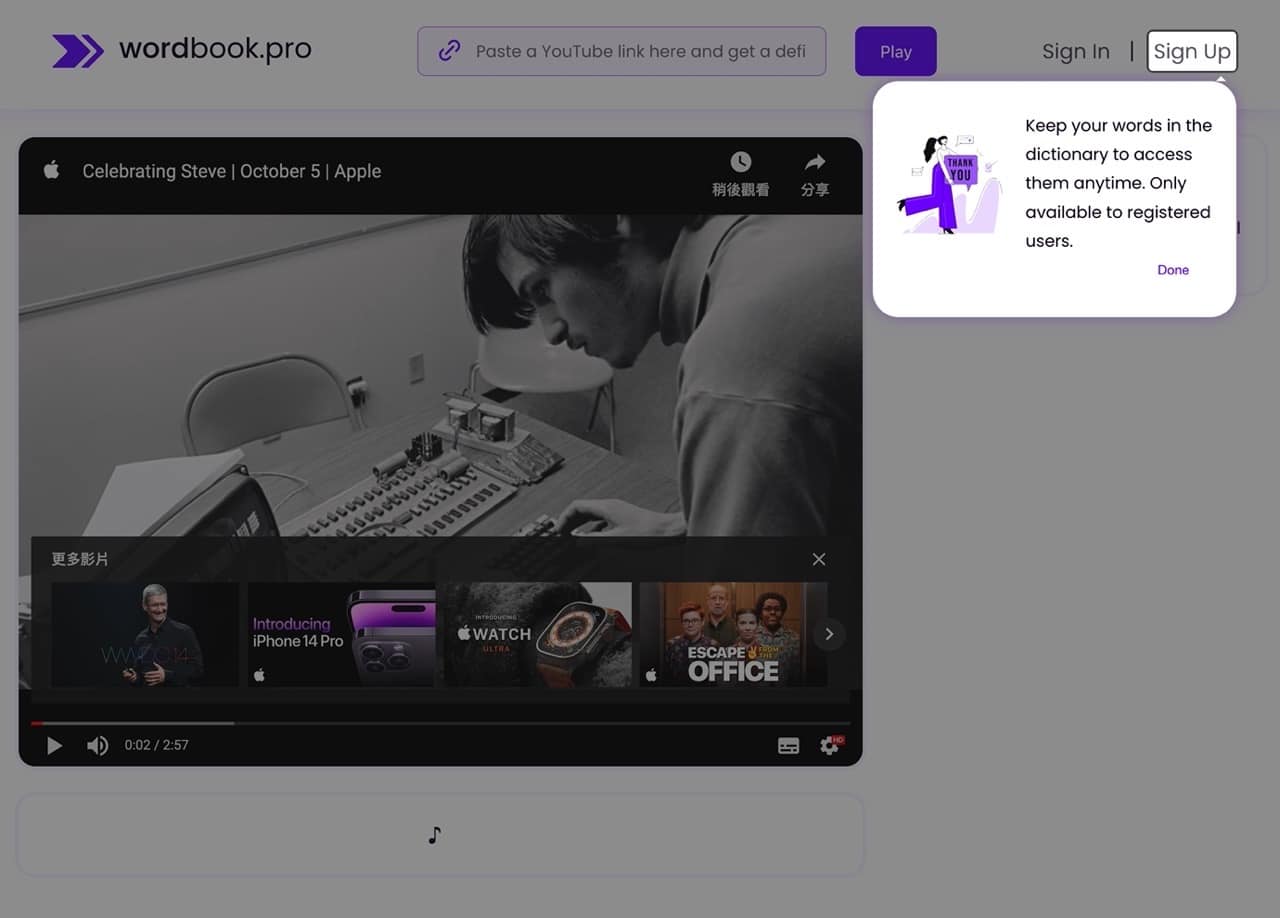This screenshot has width=1280, height=918.
Task: Show next suggested videos with the arrow
Action: (x=829, y=634)
